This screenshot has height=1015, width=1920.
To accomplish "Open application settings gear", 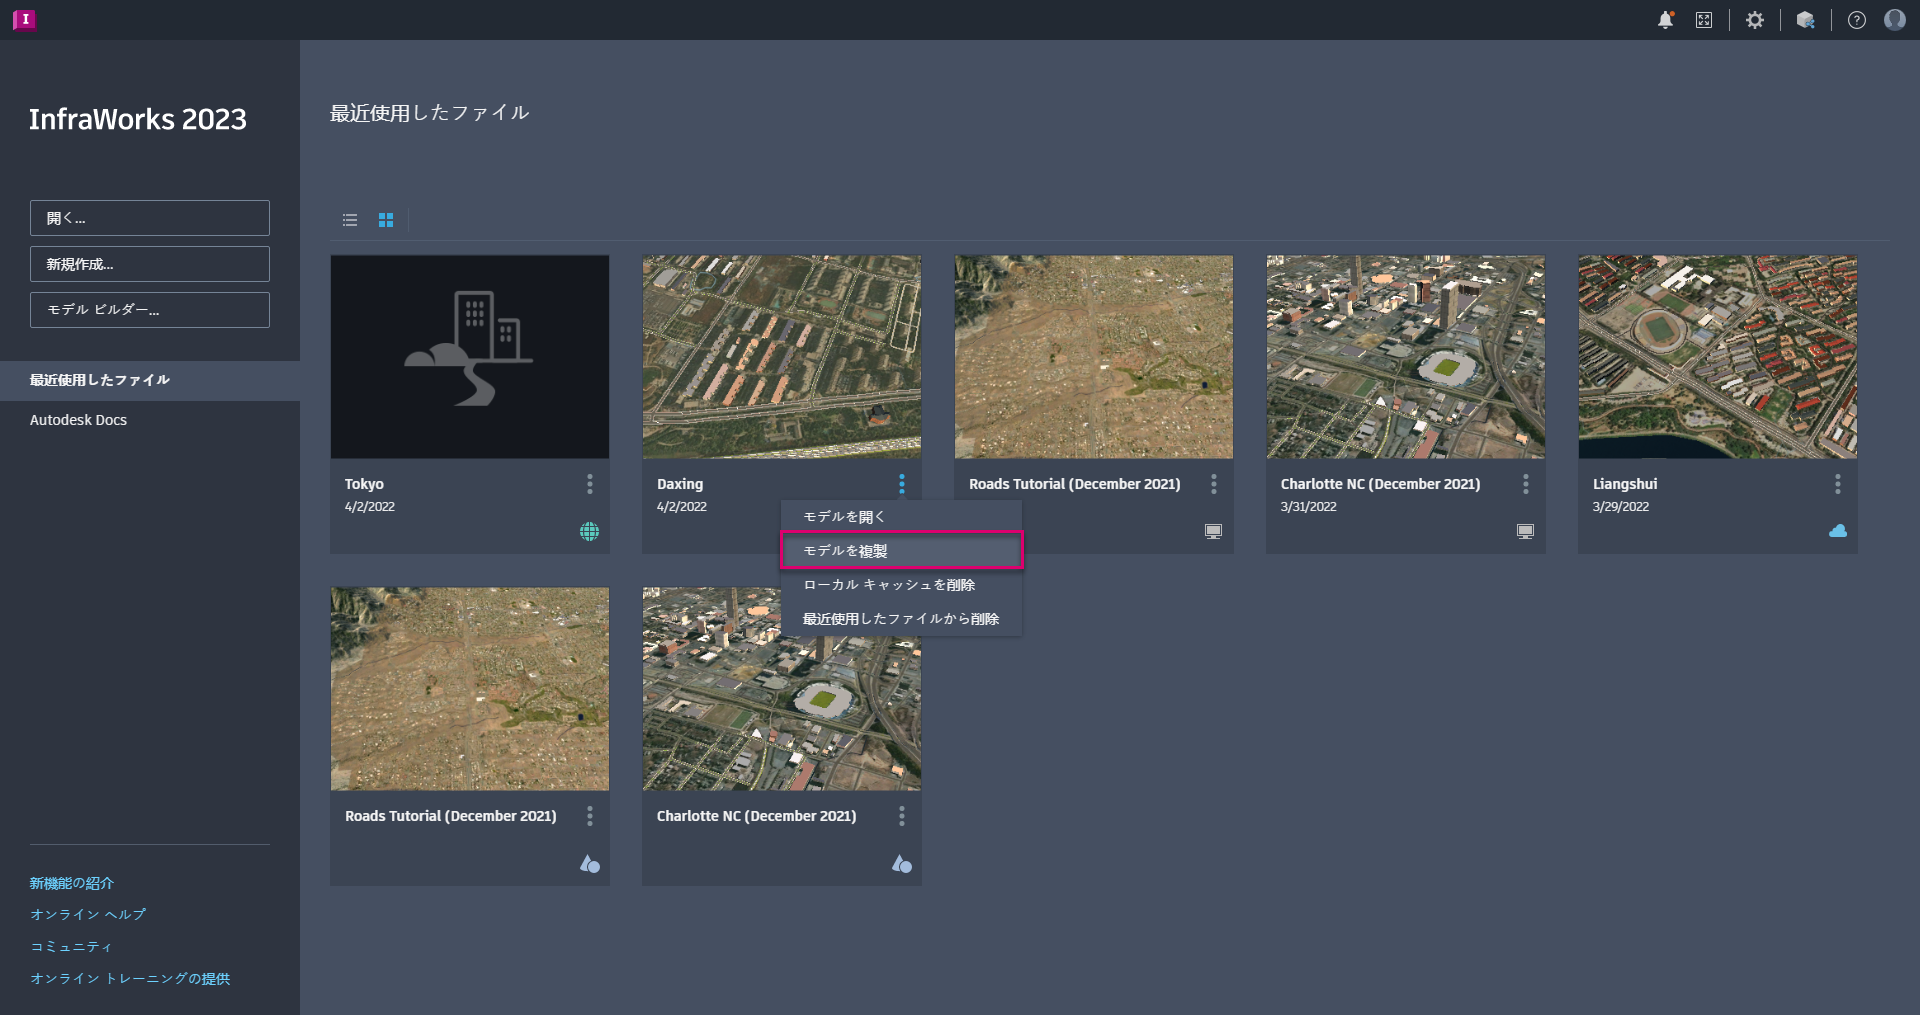I will pos(1755,20).
